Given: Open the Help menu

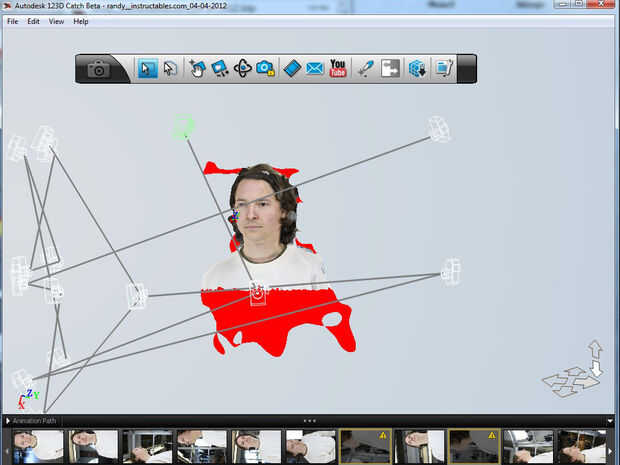Looking at the screenshot, I should point(81,21).
